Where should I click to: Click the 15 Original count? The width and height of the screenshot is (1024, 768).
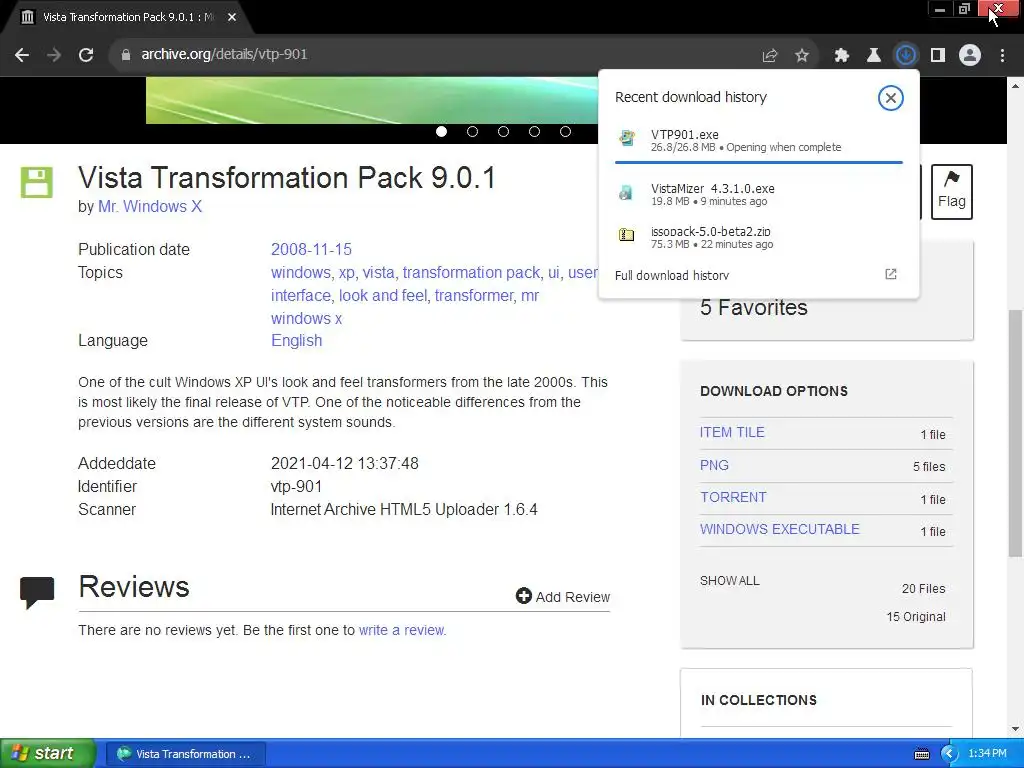point(916,616)
